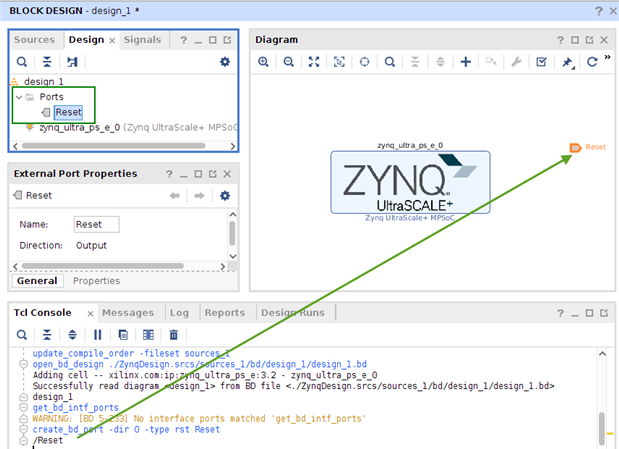The image size is (619, 449).
Task: Search in Tcl Console
Action: coord(22,335)
